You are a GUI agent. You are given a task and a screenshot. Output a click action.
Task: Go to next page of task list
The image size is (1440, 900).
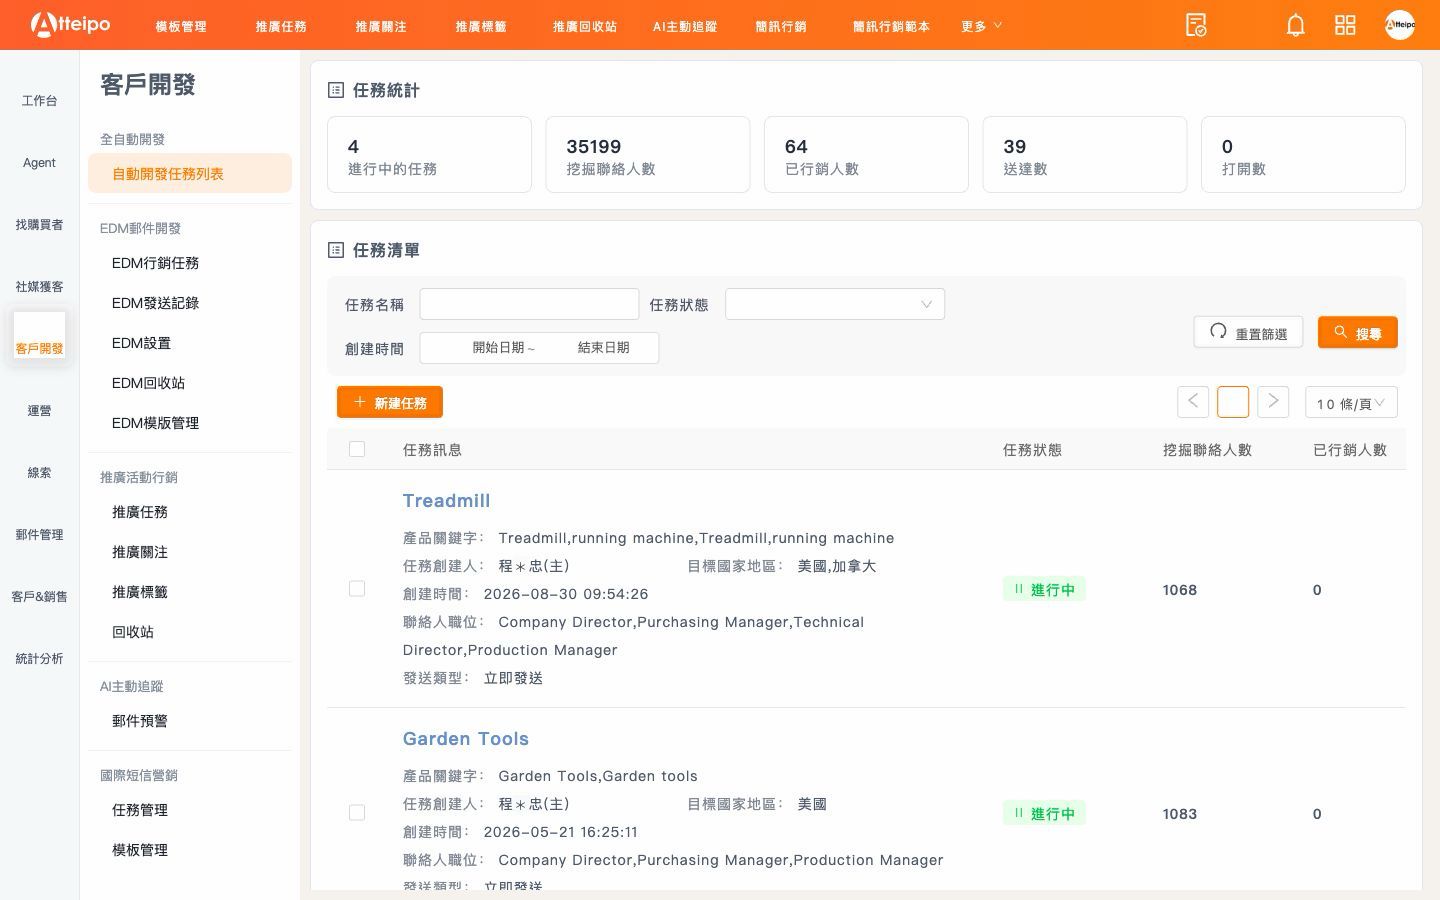(x=1273, y=402)
